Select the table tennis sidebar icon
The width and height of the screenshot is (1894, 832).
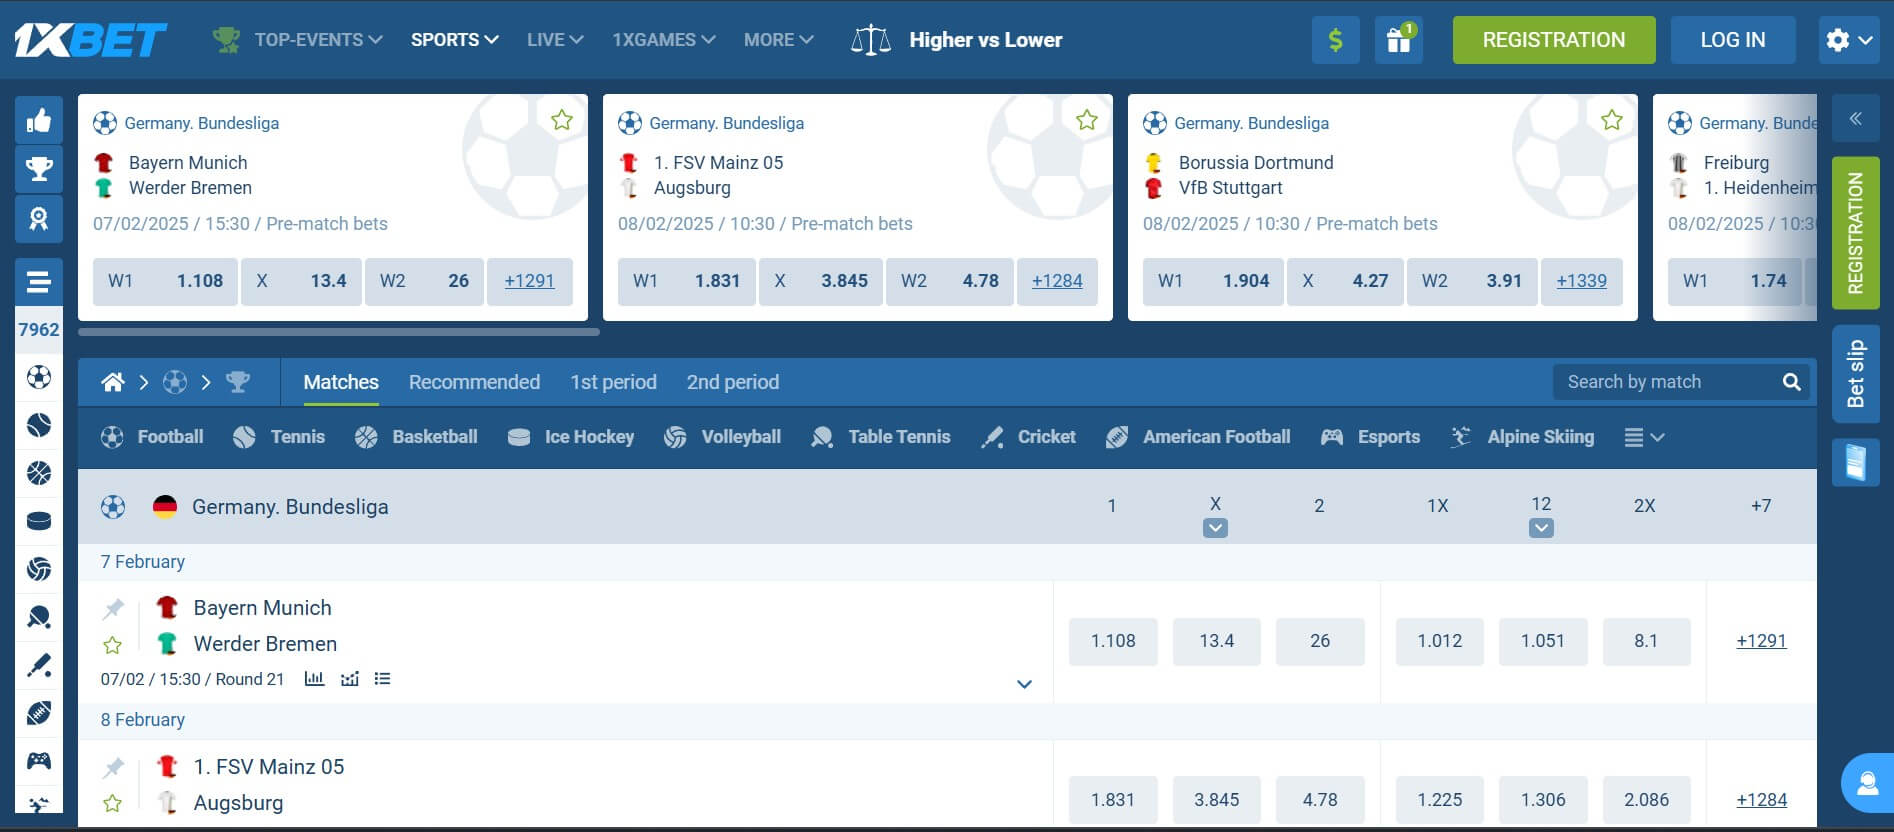pos(39,617)
